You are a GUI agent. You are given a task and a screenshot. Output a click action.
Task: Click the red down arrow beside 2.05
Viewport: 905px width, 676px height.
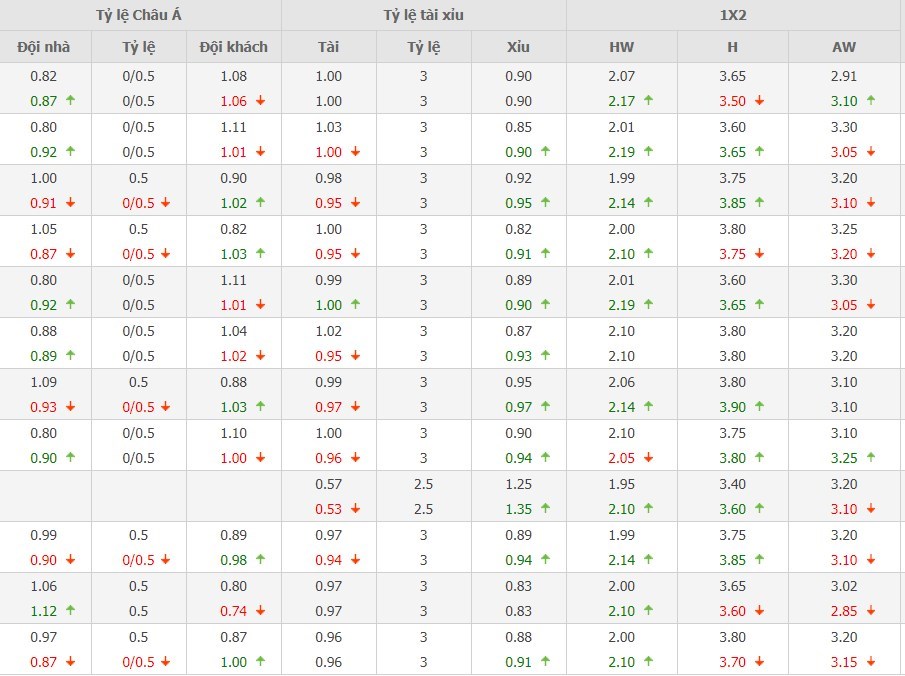click(648, 458)
